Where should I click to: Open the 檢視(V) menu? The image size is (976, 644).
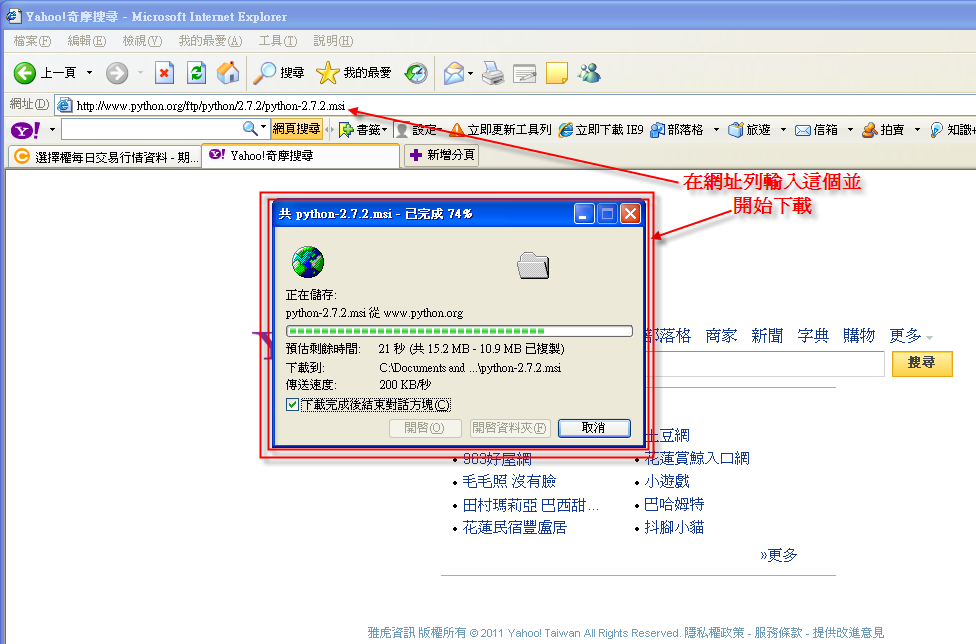tap(142, 41)
